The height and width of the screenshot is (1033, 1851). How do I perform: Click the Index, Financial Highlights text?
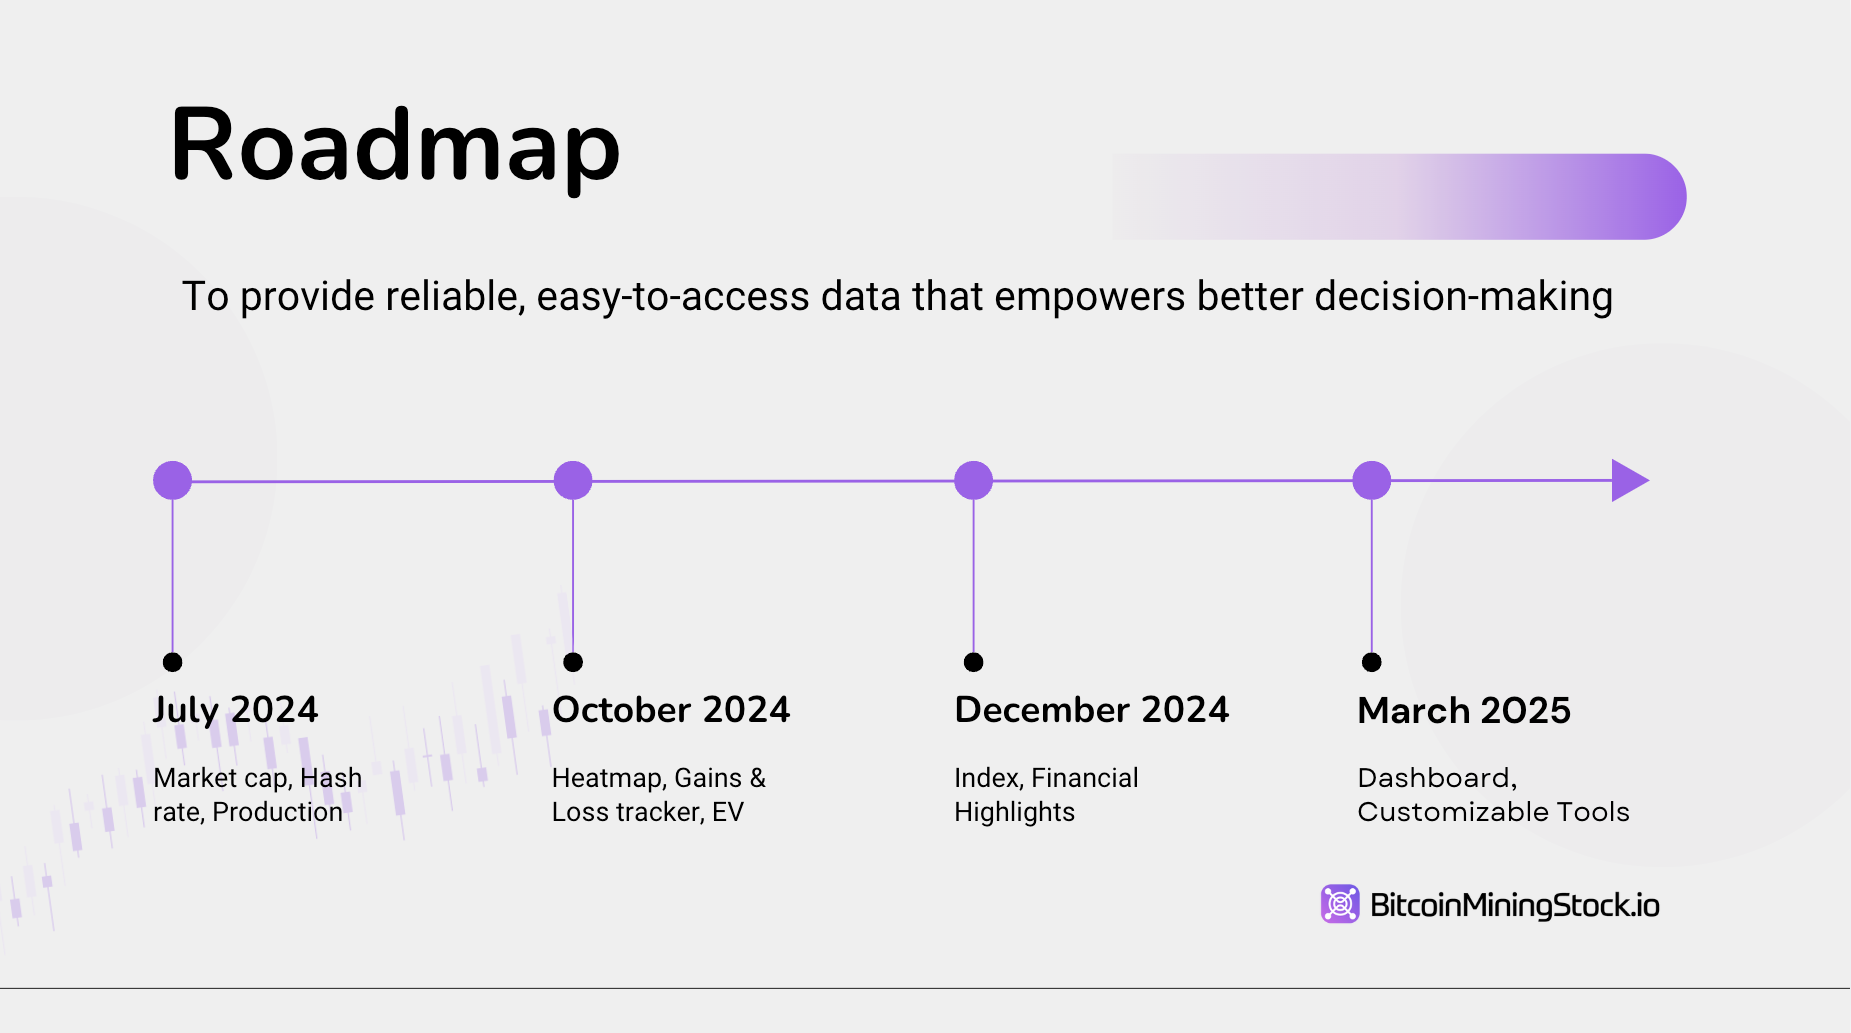1046,795
